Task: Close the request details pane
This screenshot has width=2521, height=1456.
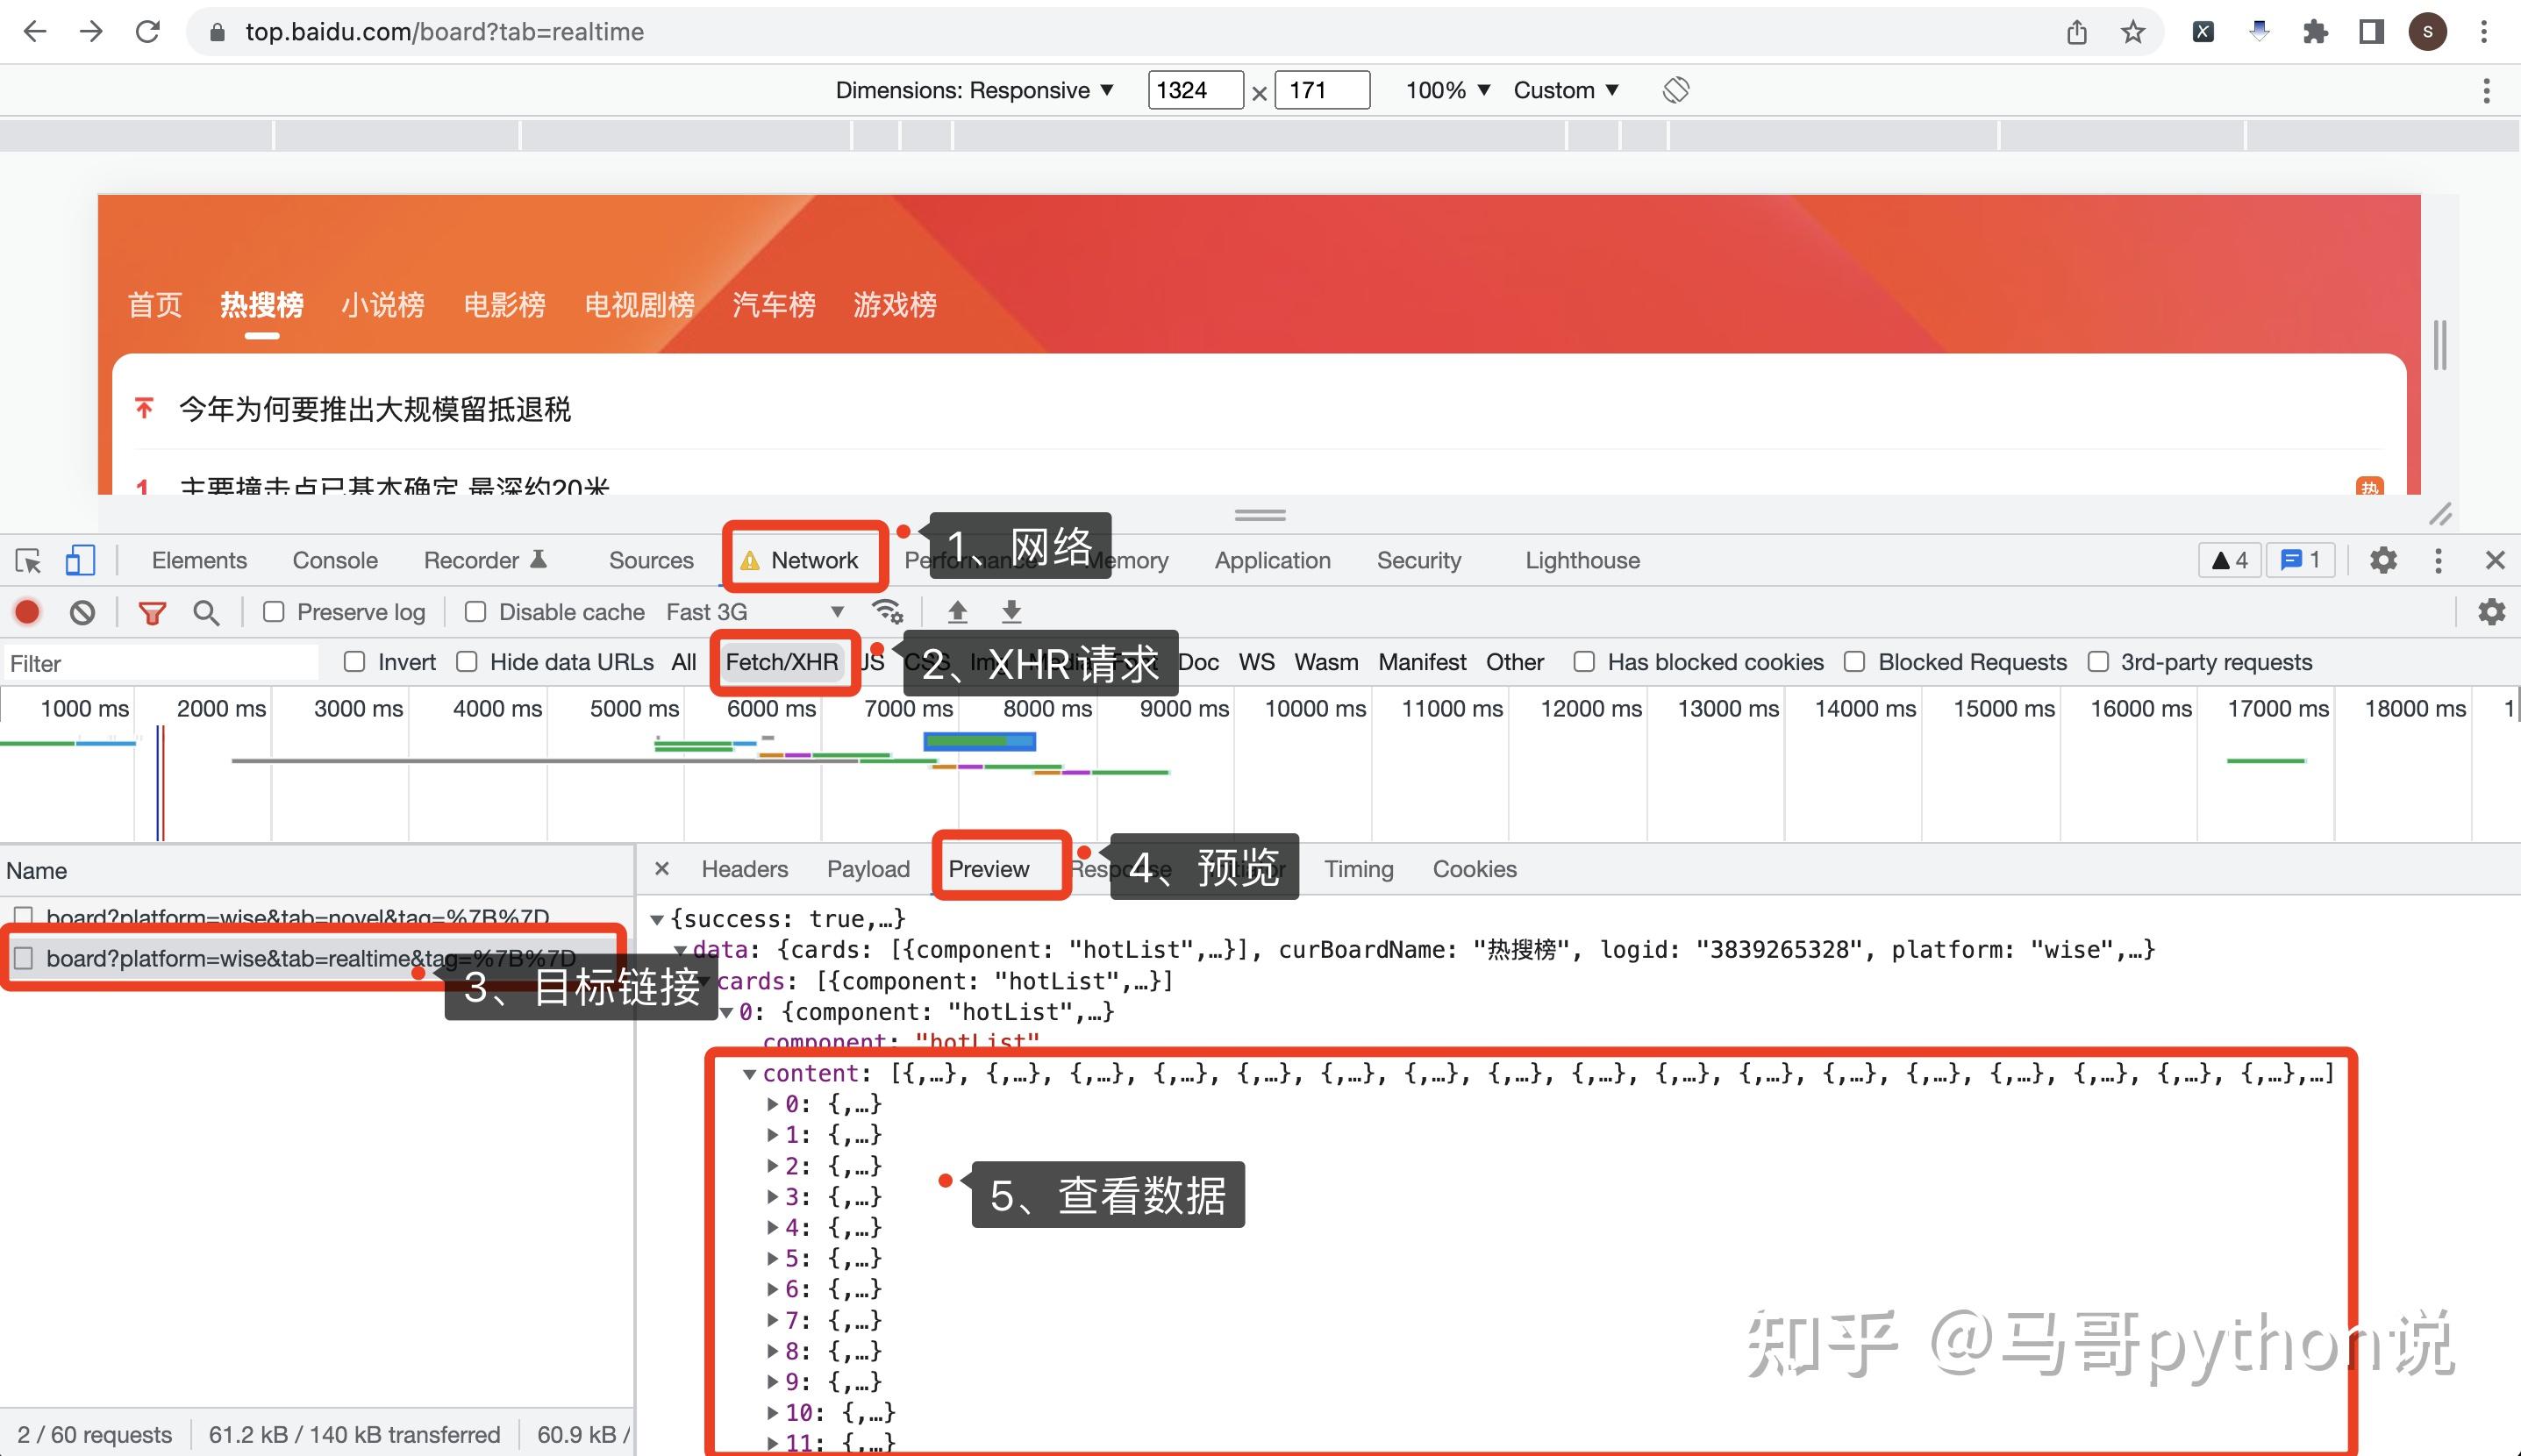Action: 661,868
